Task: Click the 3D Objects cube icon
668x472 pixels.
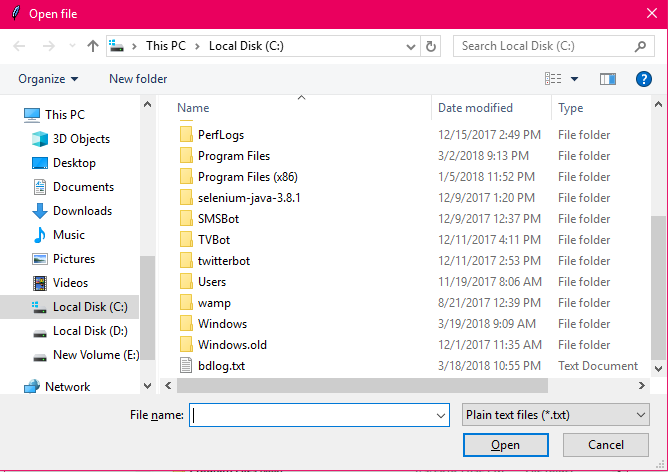Action: [x=40, y=139]
